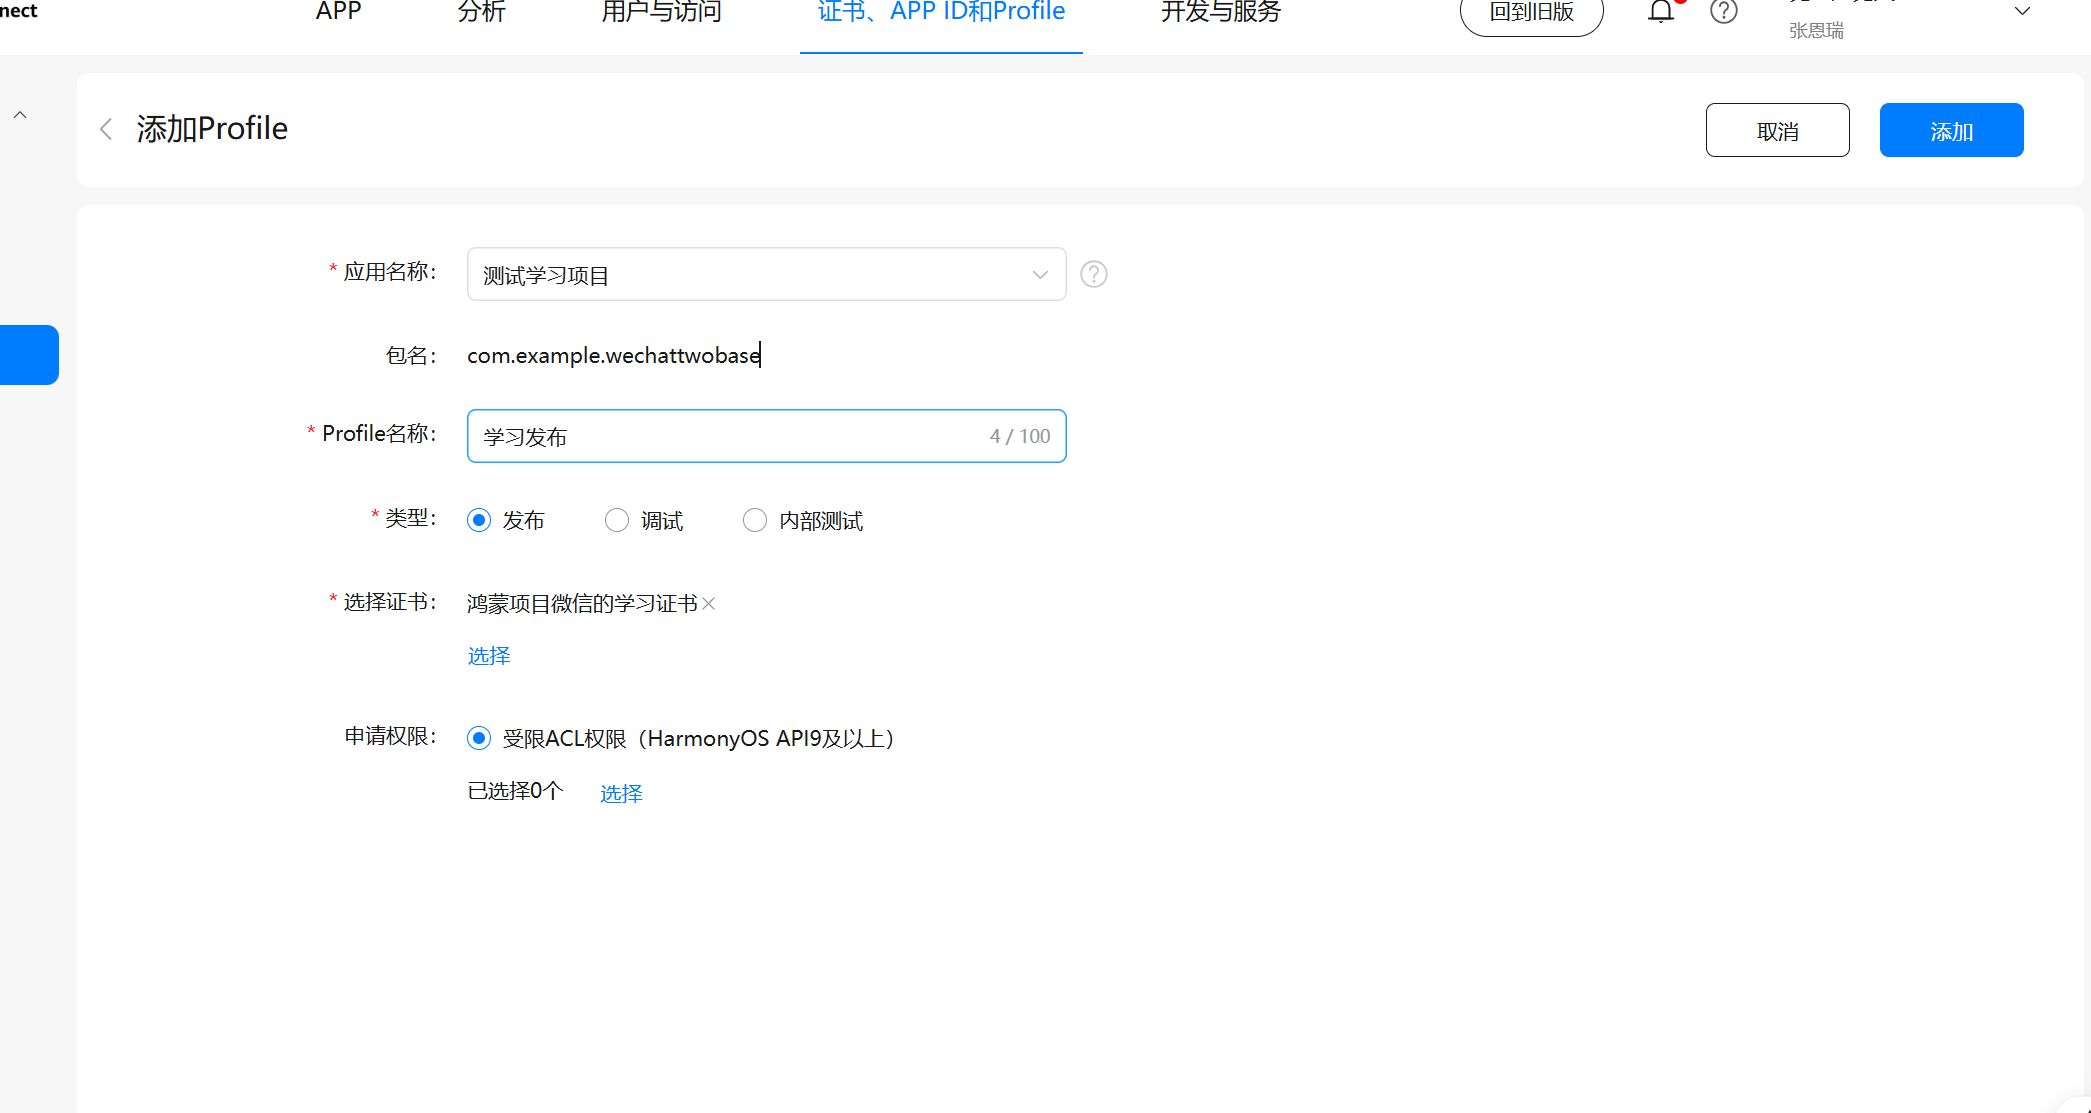
Task: Click the help question mark in header
Action: pos(1723,12)
